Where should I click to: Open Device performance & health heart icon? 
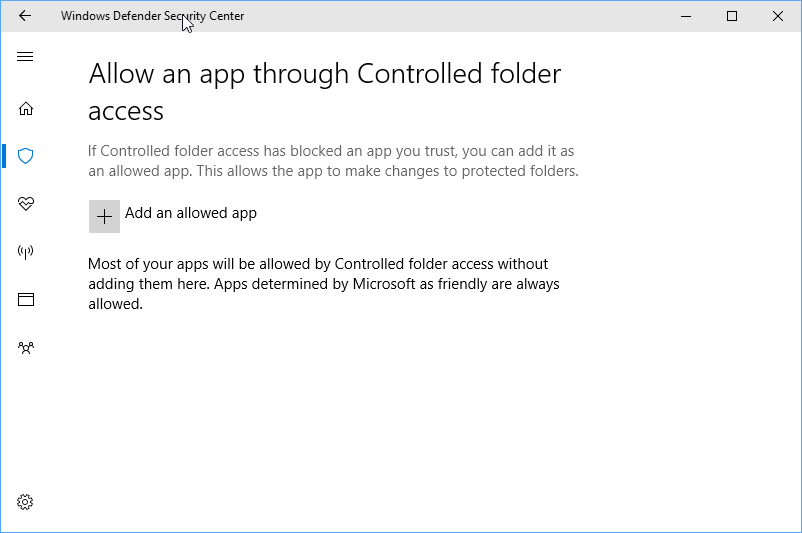click(26, 204)
